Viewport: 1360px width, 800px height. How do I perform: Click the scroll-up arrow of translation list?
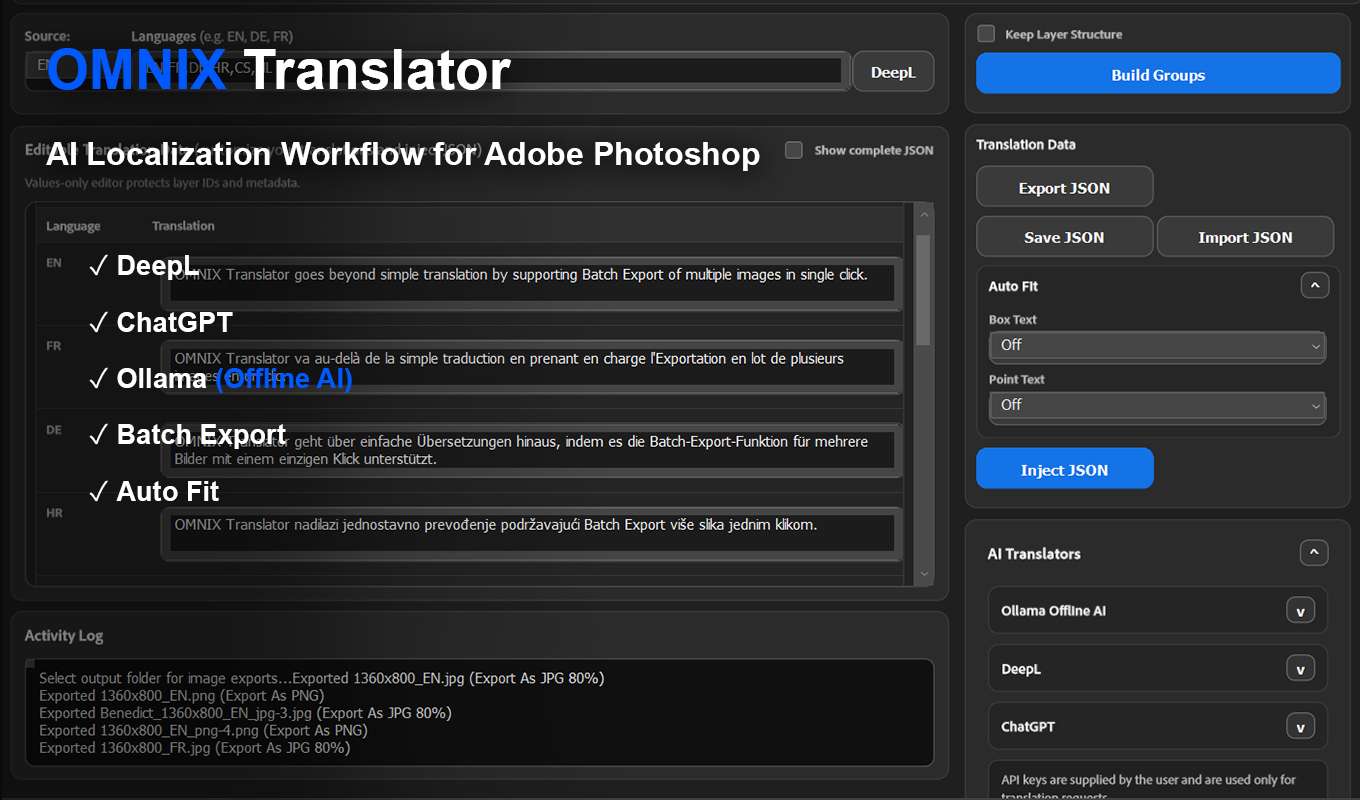point(923,215)
